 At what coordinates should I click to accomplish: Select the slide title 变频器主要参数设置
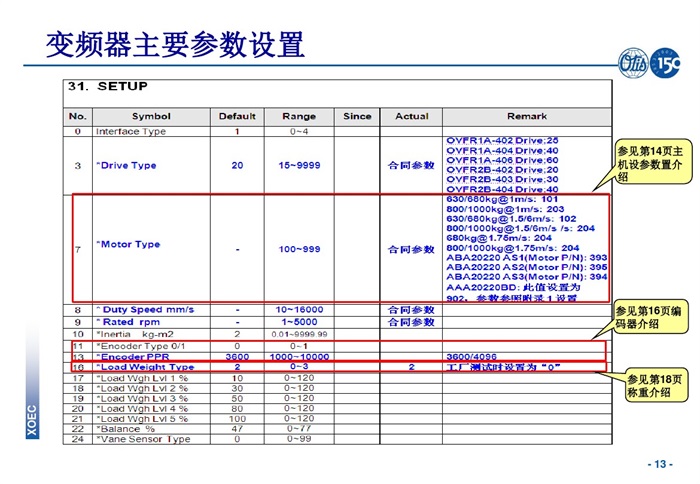pyautogui.click(x=175, y=44)
